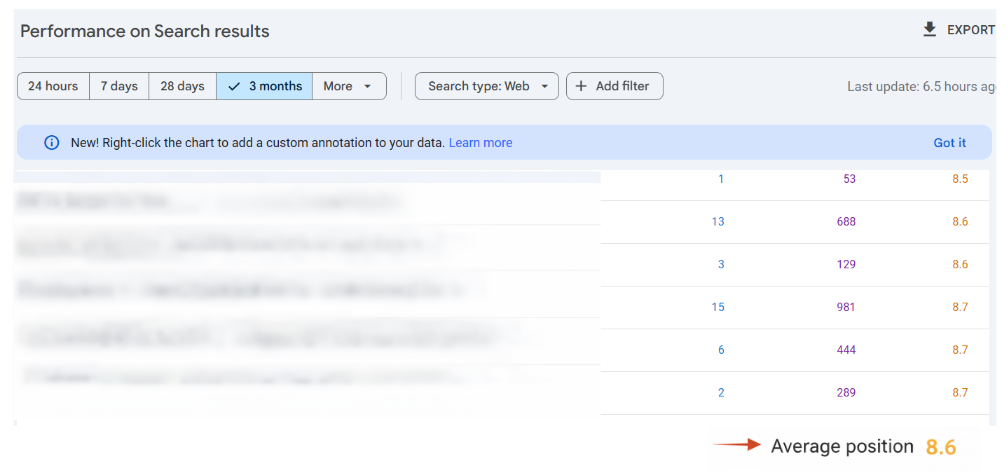Click the Export download icon
This screenshot has height=472, width=1008.
coord(930,30)
